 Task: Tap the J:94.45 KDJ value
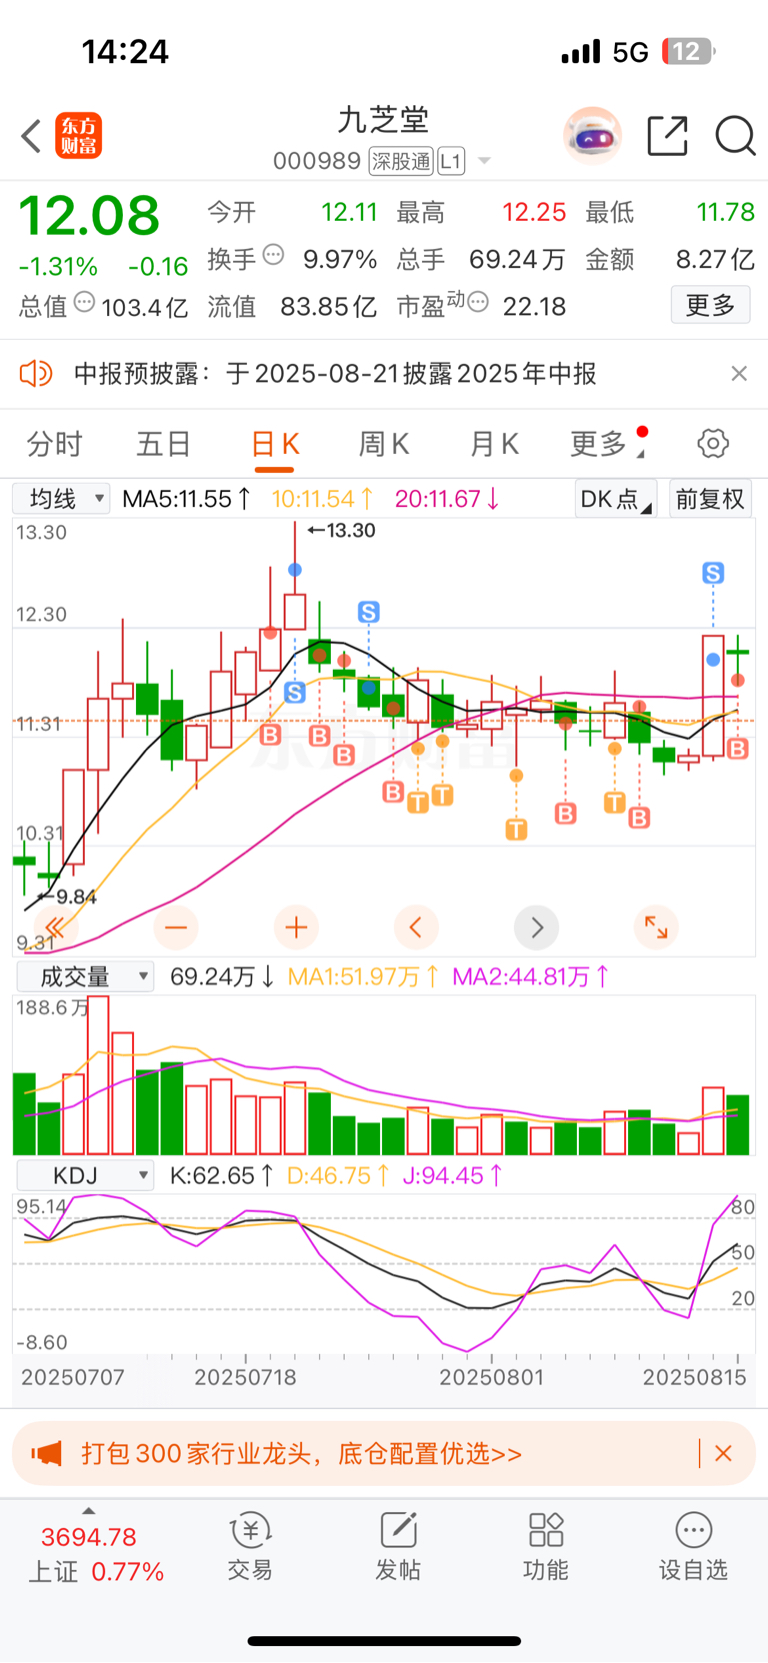coord(452,1175)
